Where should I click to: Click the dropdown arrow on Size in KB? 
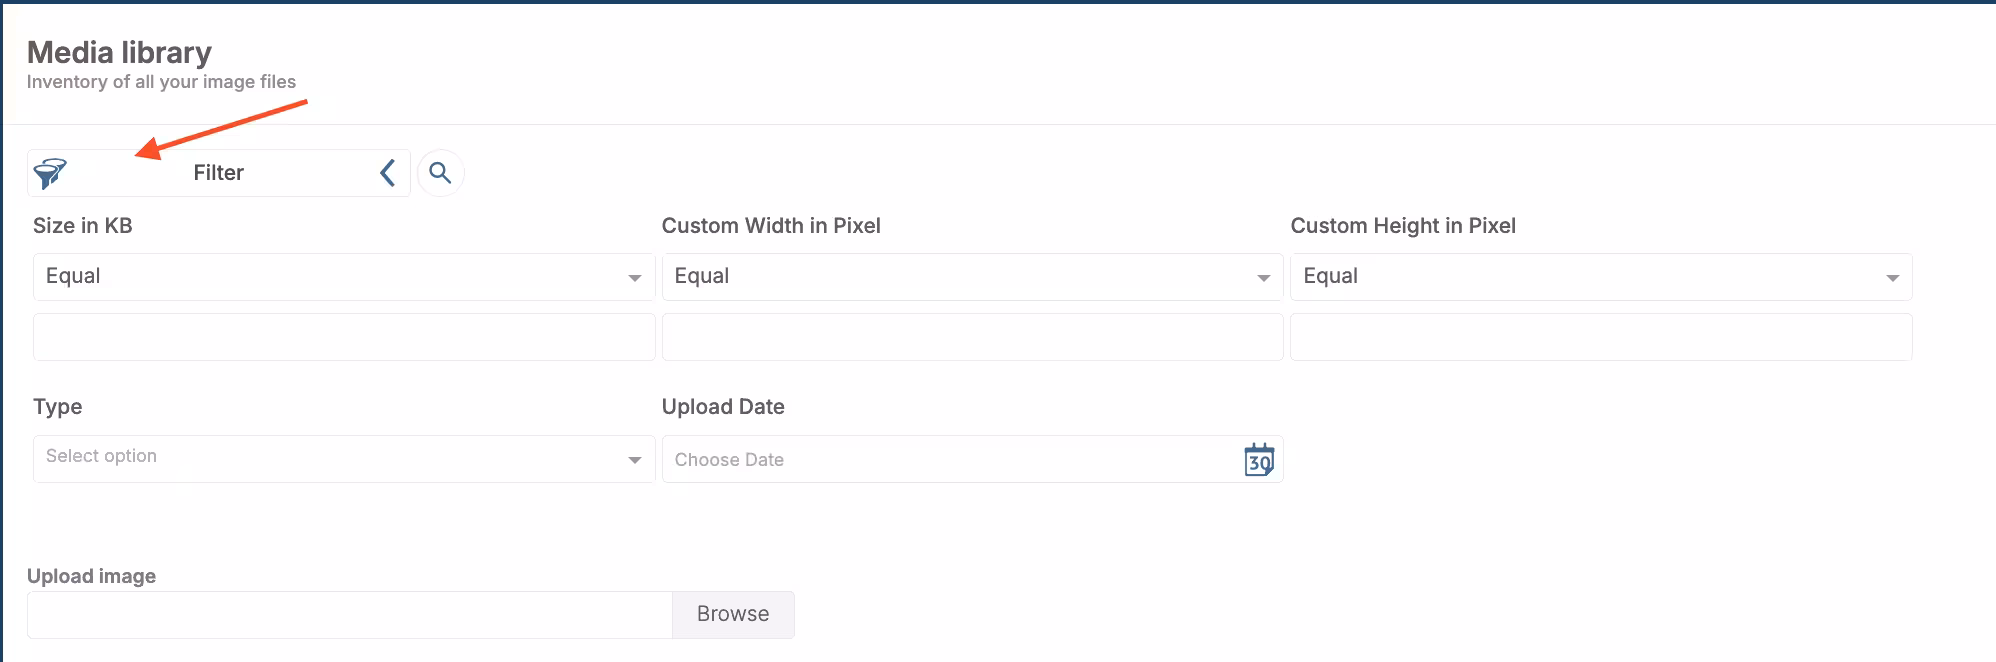(x=635, y=277)
